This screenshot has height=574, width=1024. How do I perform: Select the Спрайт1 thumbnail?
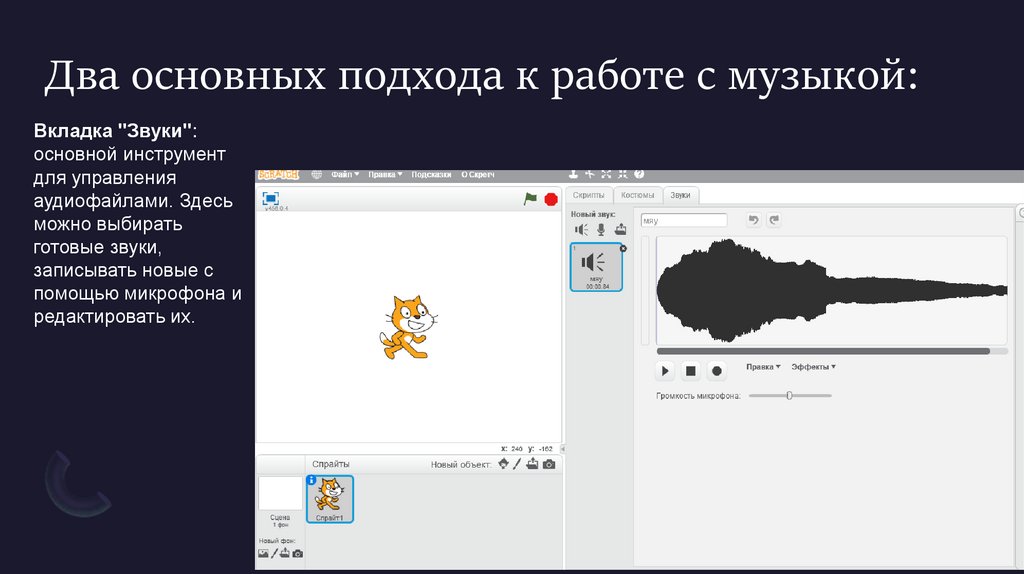330,499
